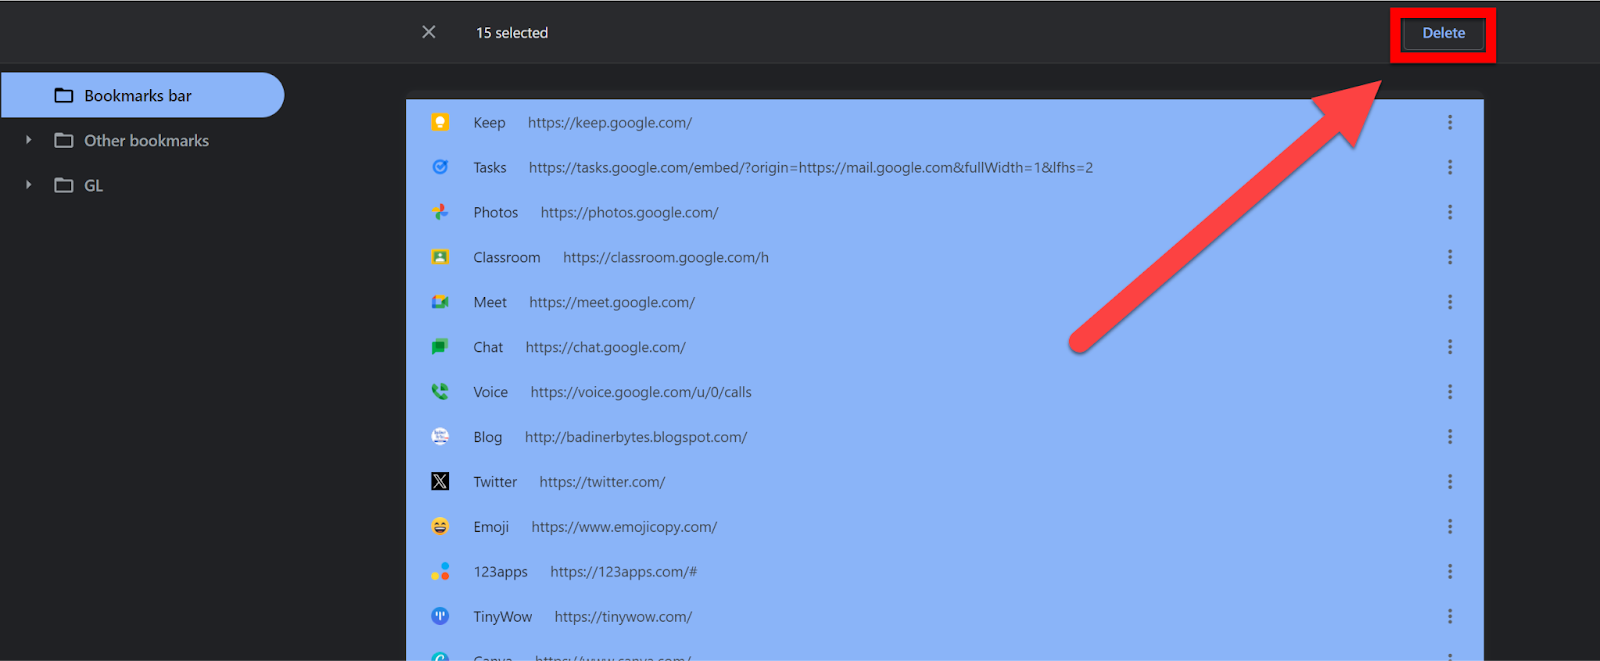
Task: Click the Classroom bookmark favicon
Action: 440,257
